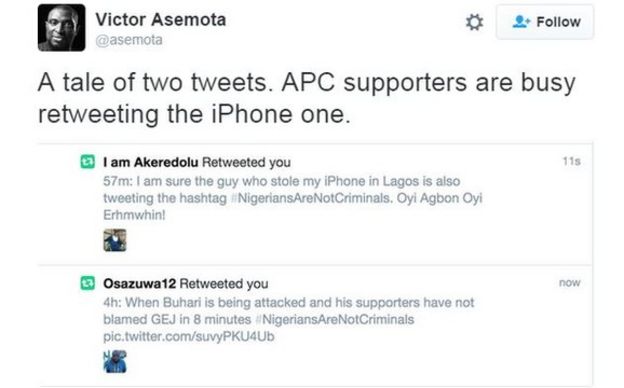This screenshot has width=624, height=388.
Task: Click the follow person-plus icon
Action: [x=521, y=21]
